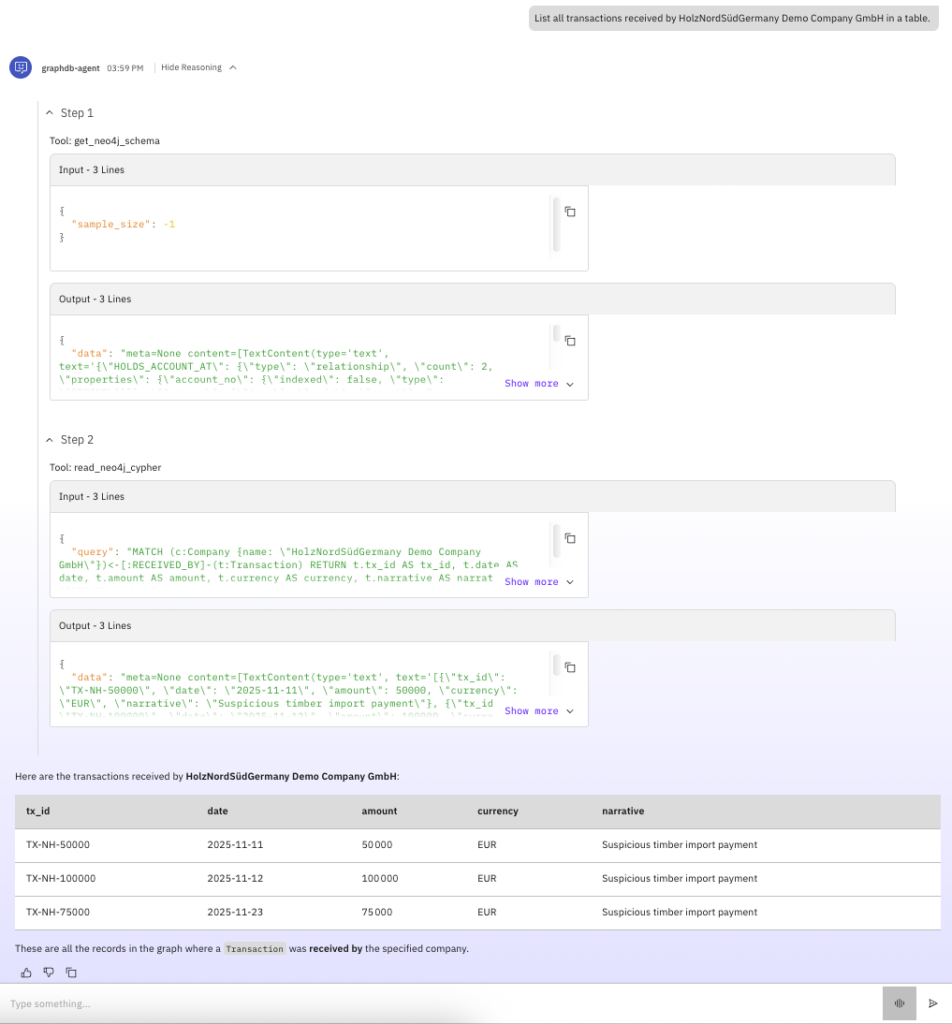Copy the Step 2 Cypher query input
952x1024 pixels.
click(570, 538)
